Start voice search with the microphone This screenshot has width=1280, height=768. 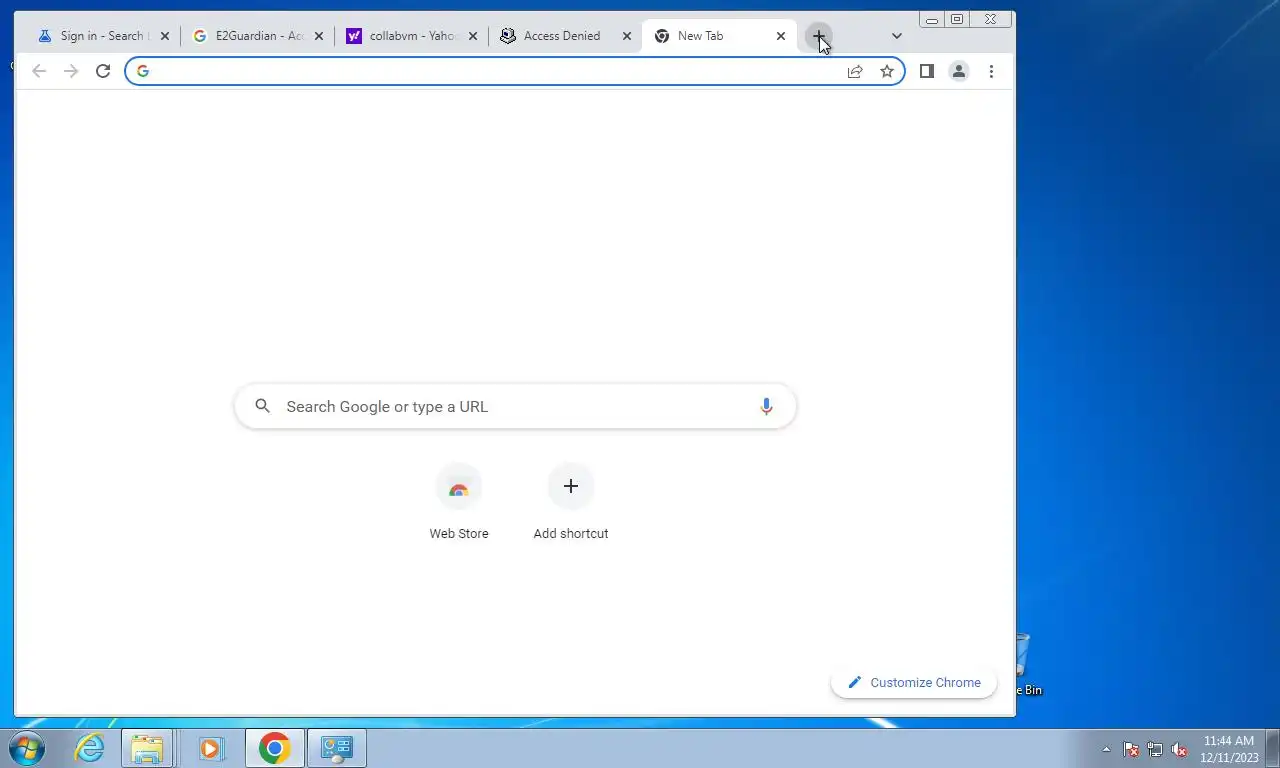(766, 407)
